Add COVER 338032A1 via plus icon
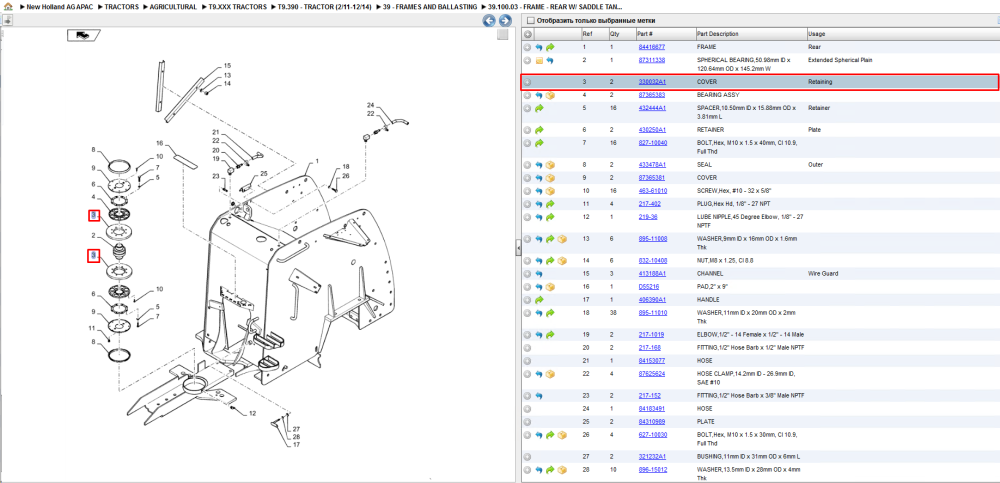This screenshot has height=483, width=1000. click(x=527, y=82)
